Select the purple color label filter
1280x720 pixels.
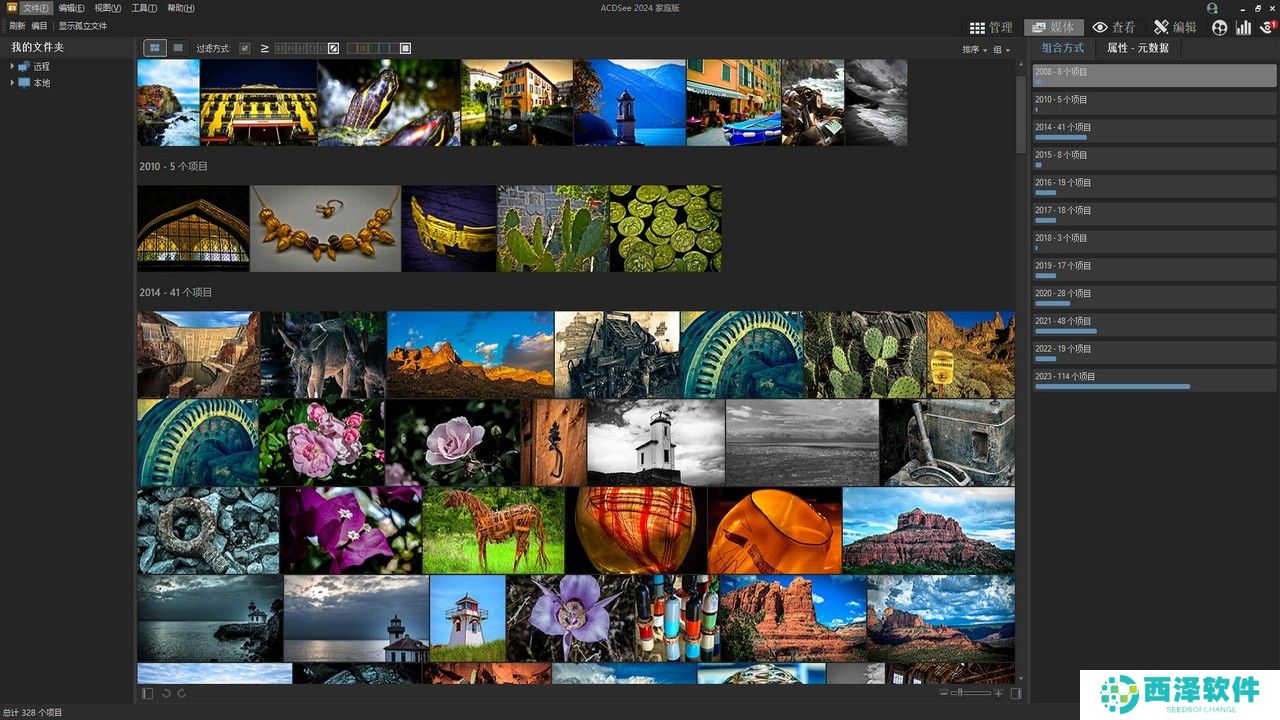[393, 48]
